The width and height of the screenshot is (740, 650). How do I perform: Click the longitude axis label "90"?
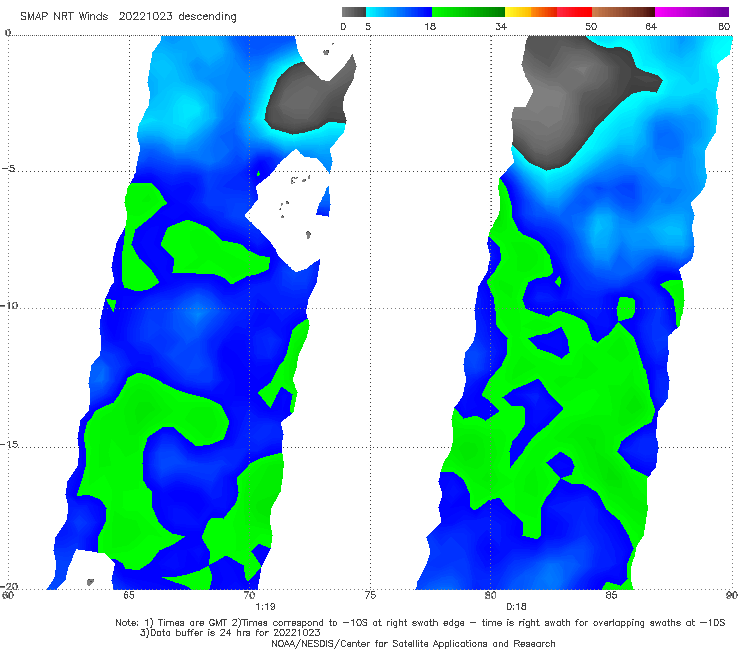[x=732, y=595]
